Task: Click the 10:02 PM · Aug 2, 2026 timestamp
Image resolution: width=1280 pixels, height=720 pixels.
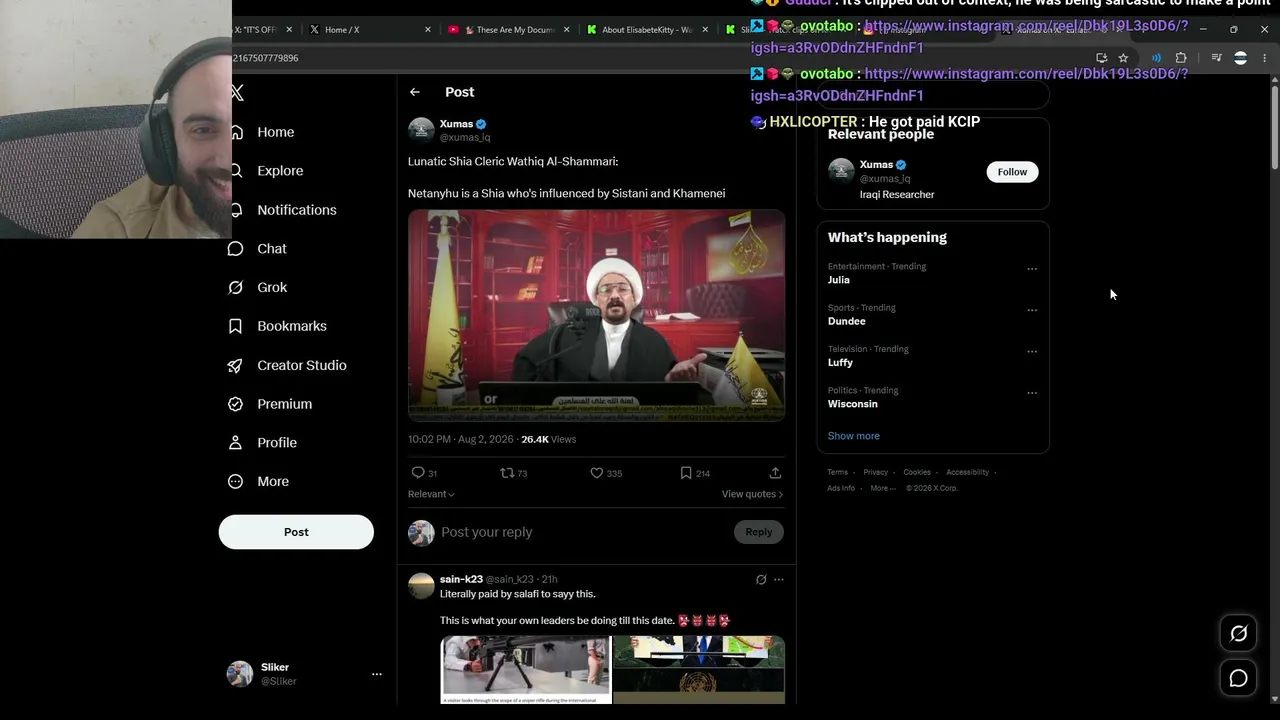Action: coord(460,439)
